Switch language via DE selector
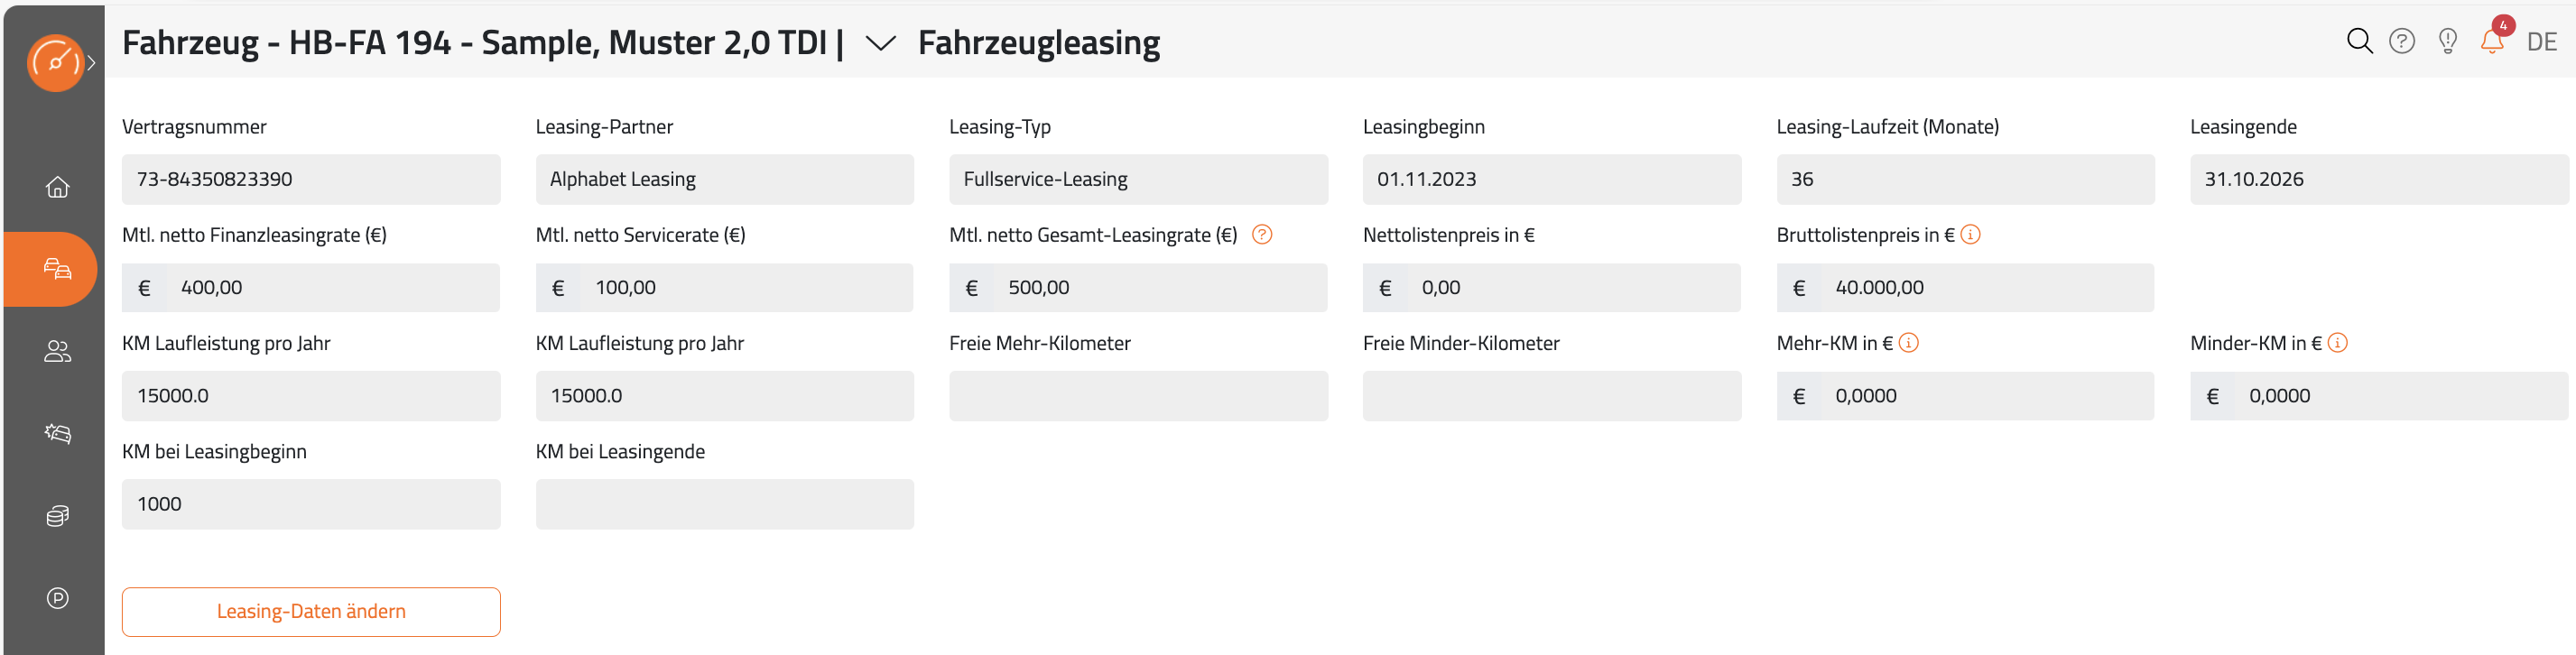The image size is (2576, 655). point(2541,42)
